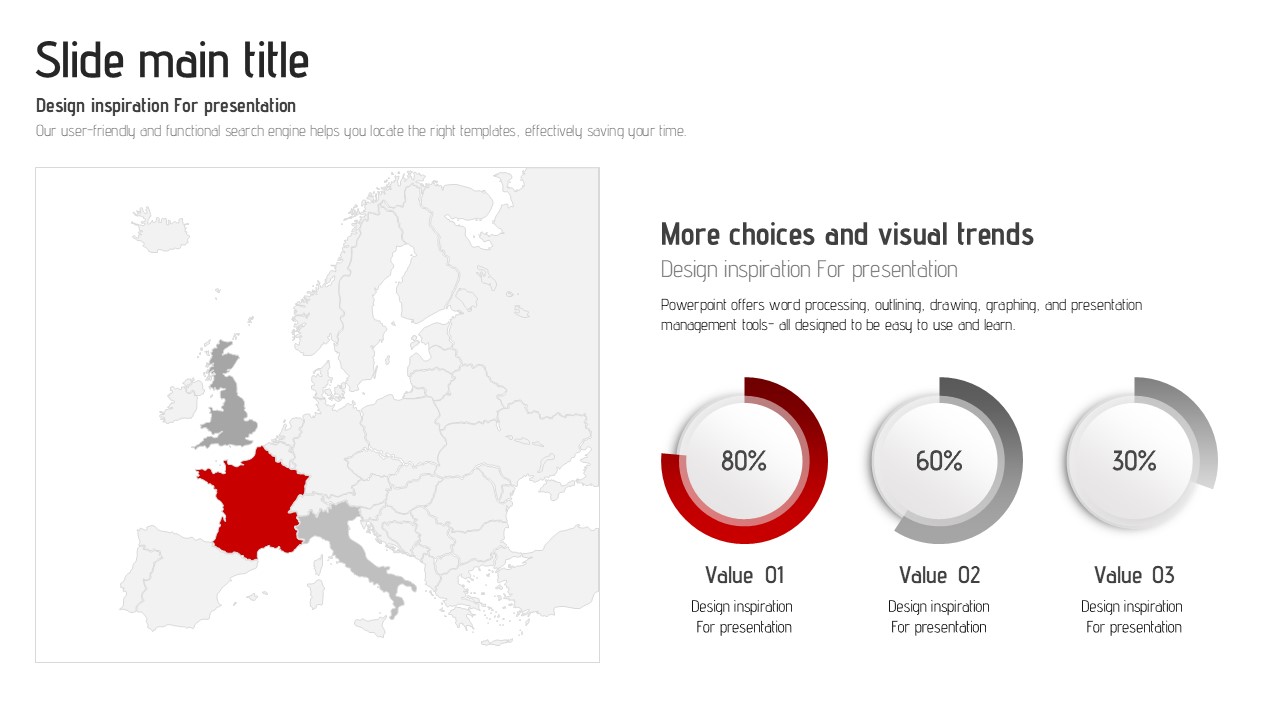Click Iceland on the Europe map
The width and height of the screenshot is (1280, 720).
[x=159, y=231]
